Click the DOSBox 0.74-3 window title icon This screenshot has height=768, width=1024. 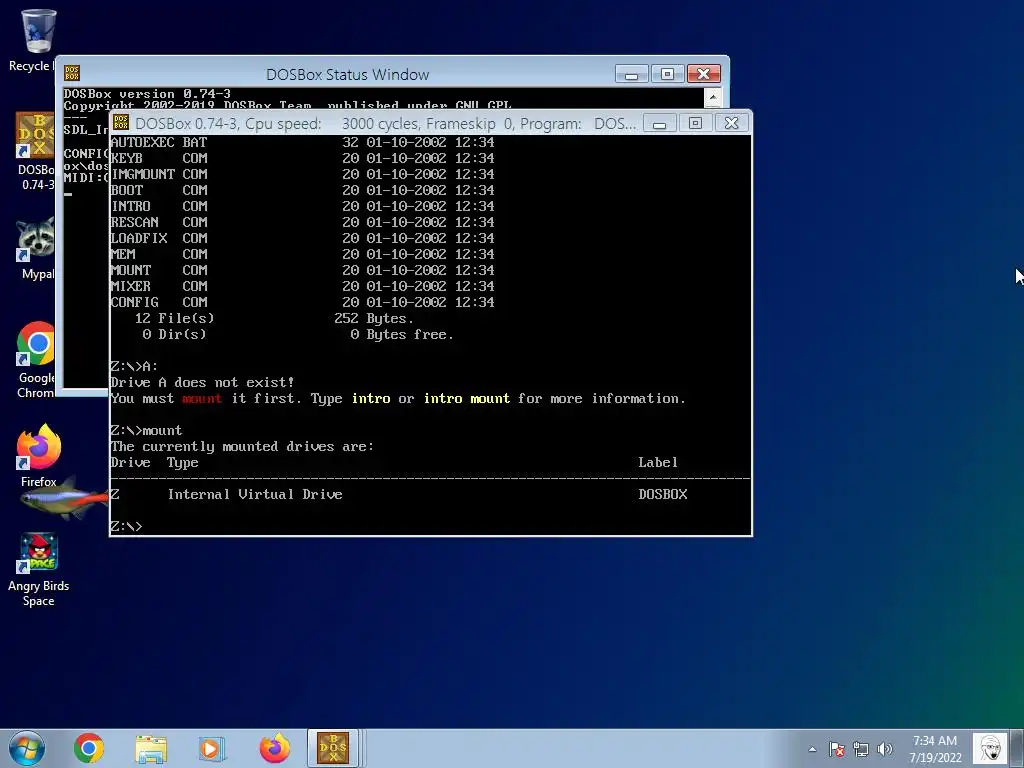121,122
